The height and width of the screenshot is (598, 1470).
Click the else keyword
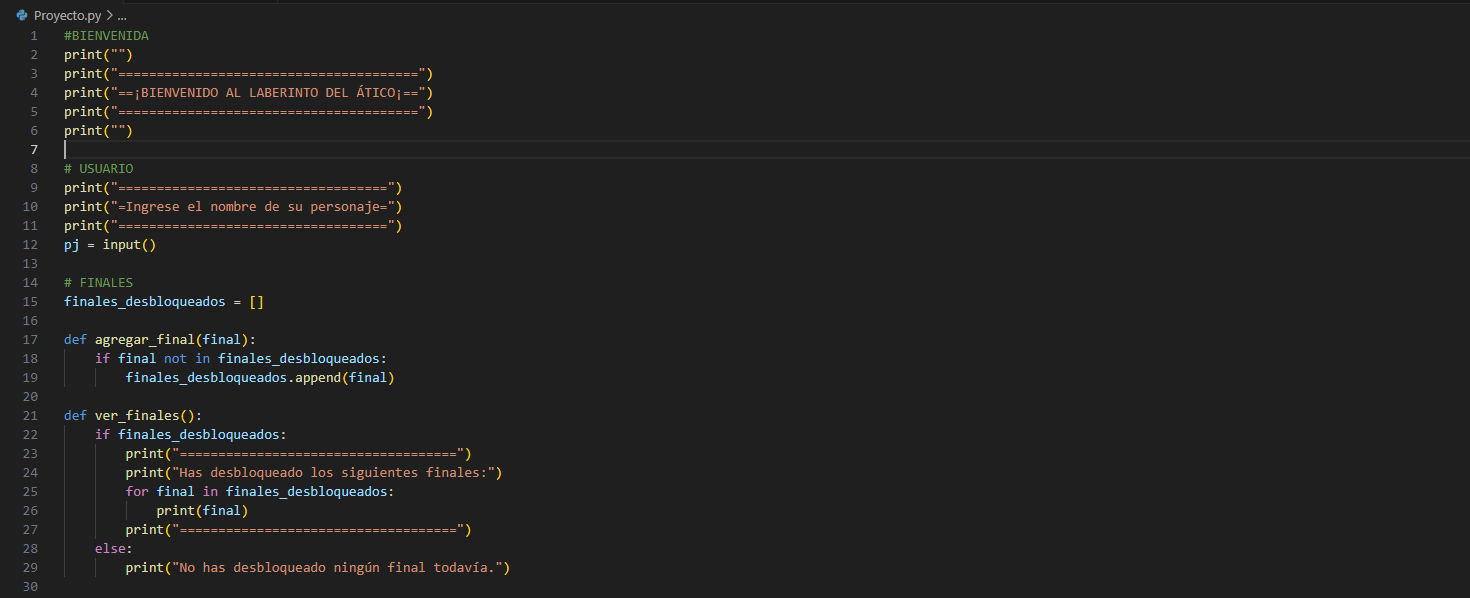point(113,548)
